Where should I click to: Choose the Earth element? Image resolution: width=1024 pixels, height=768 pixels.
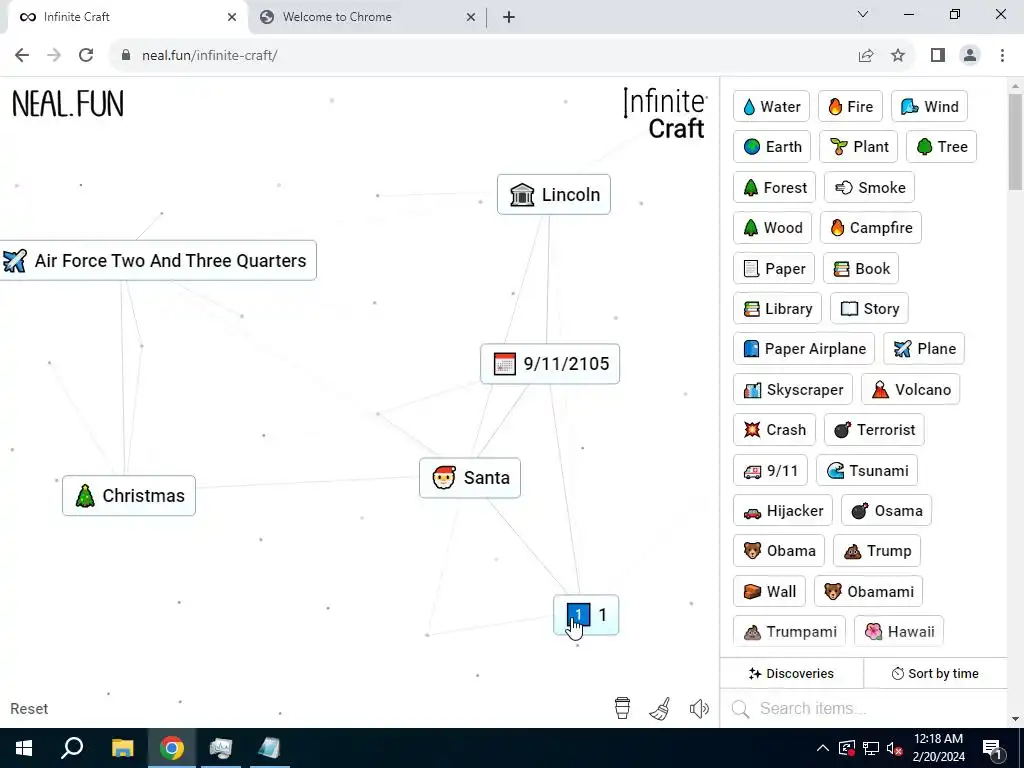tap(772, 147)
